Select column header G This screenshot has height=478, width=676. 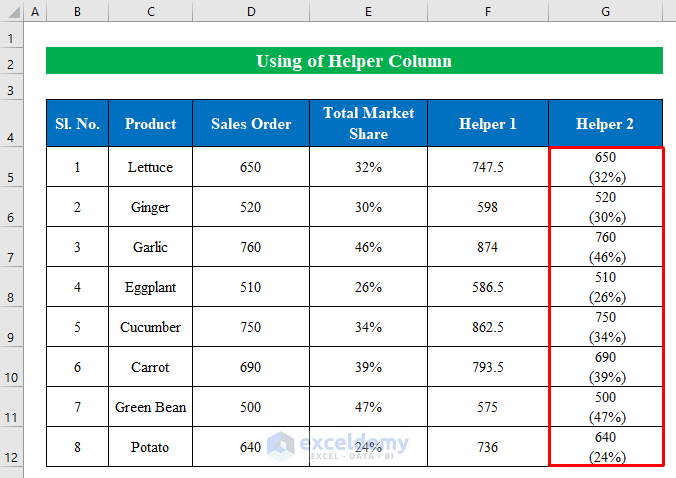click(605, 11)
